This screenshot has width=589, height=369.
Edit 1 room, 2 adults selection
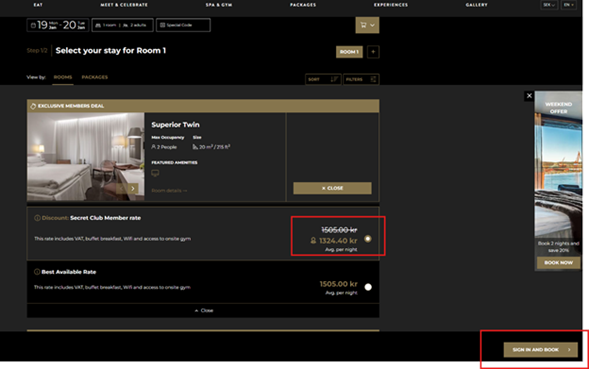(x=122, y=25)
